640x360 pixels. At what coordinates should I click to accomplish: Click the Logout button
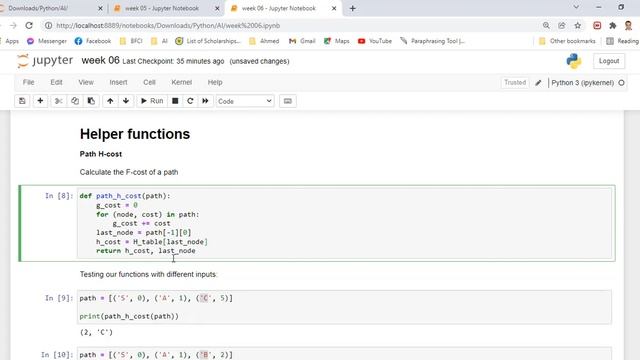(609, 61)
